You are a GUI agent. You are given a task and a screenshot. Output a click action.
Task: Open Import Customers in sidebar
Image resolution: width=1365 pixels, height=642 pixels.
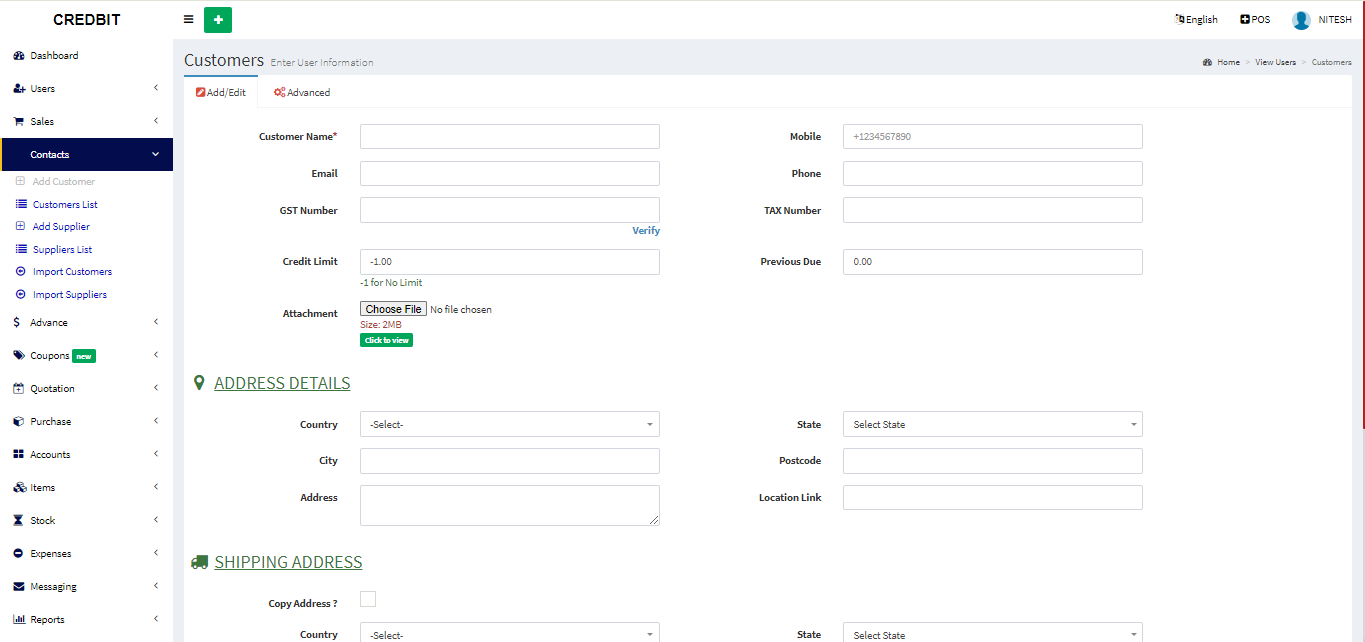pyautogui.click(x=72, y=272)
